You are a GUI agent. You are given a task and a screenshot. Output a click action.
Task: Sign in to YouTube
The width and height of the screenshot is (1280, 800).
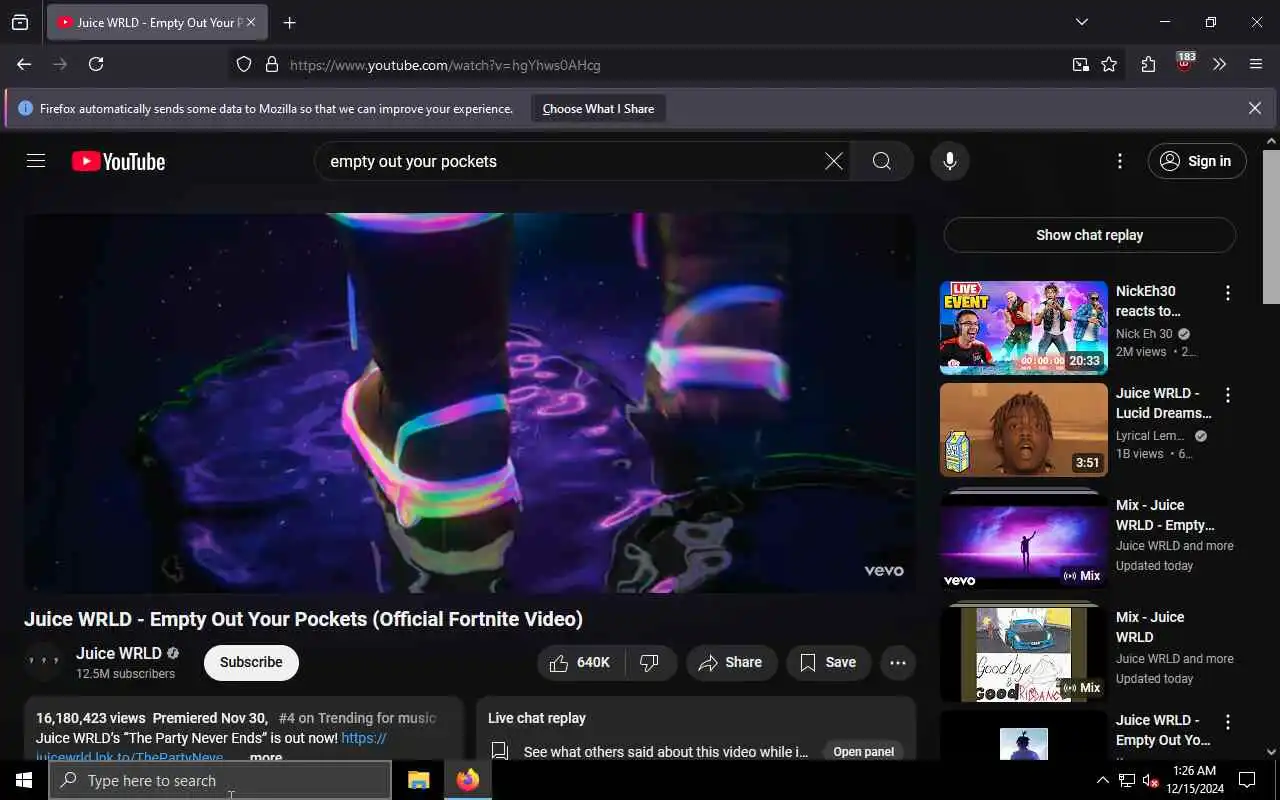tap(1197, 161)
